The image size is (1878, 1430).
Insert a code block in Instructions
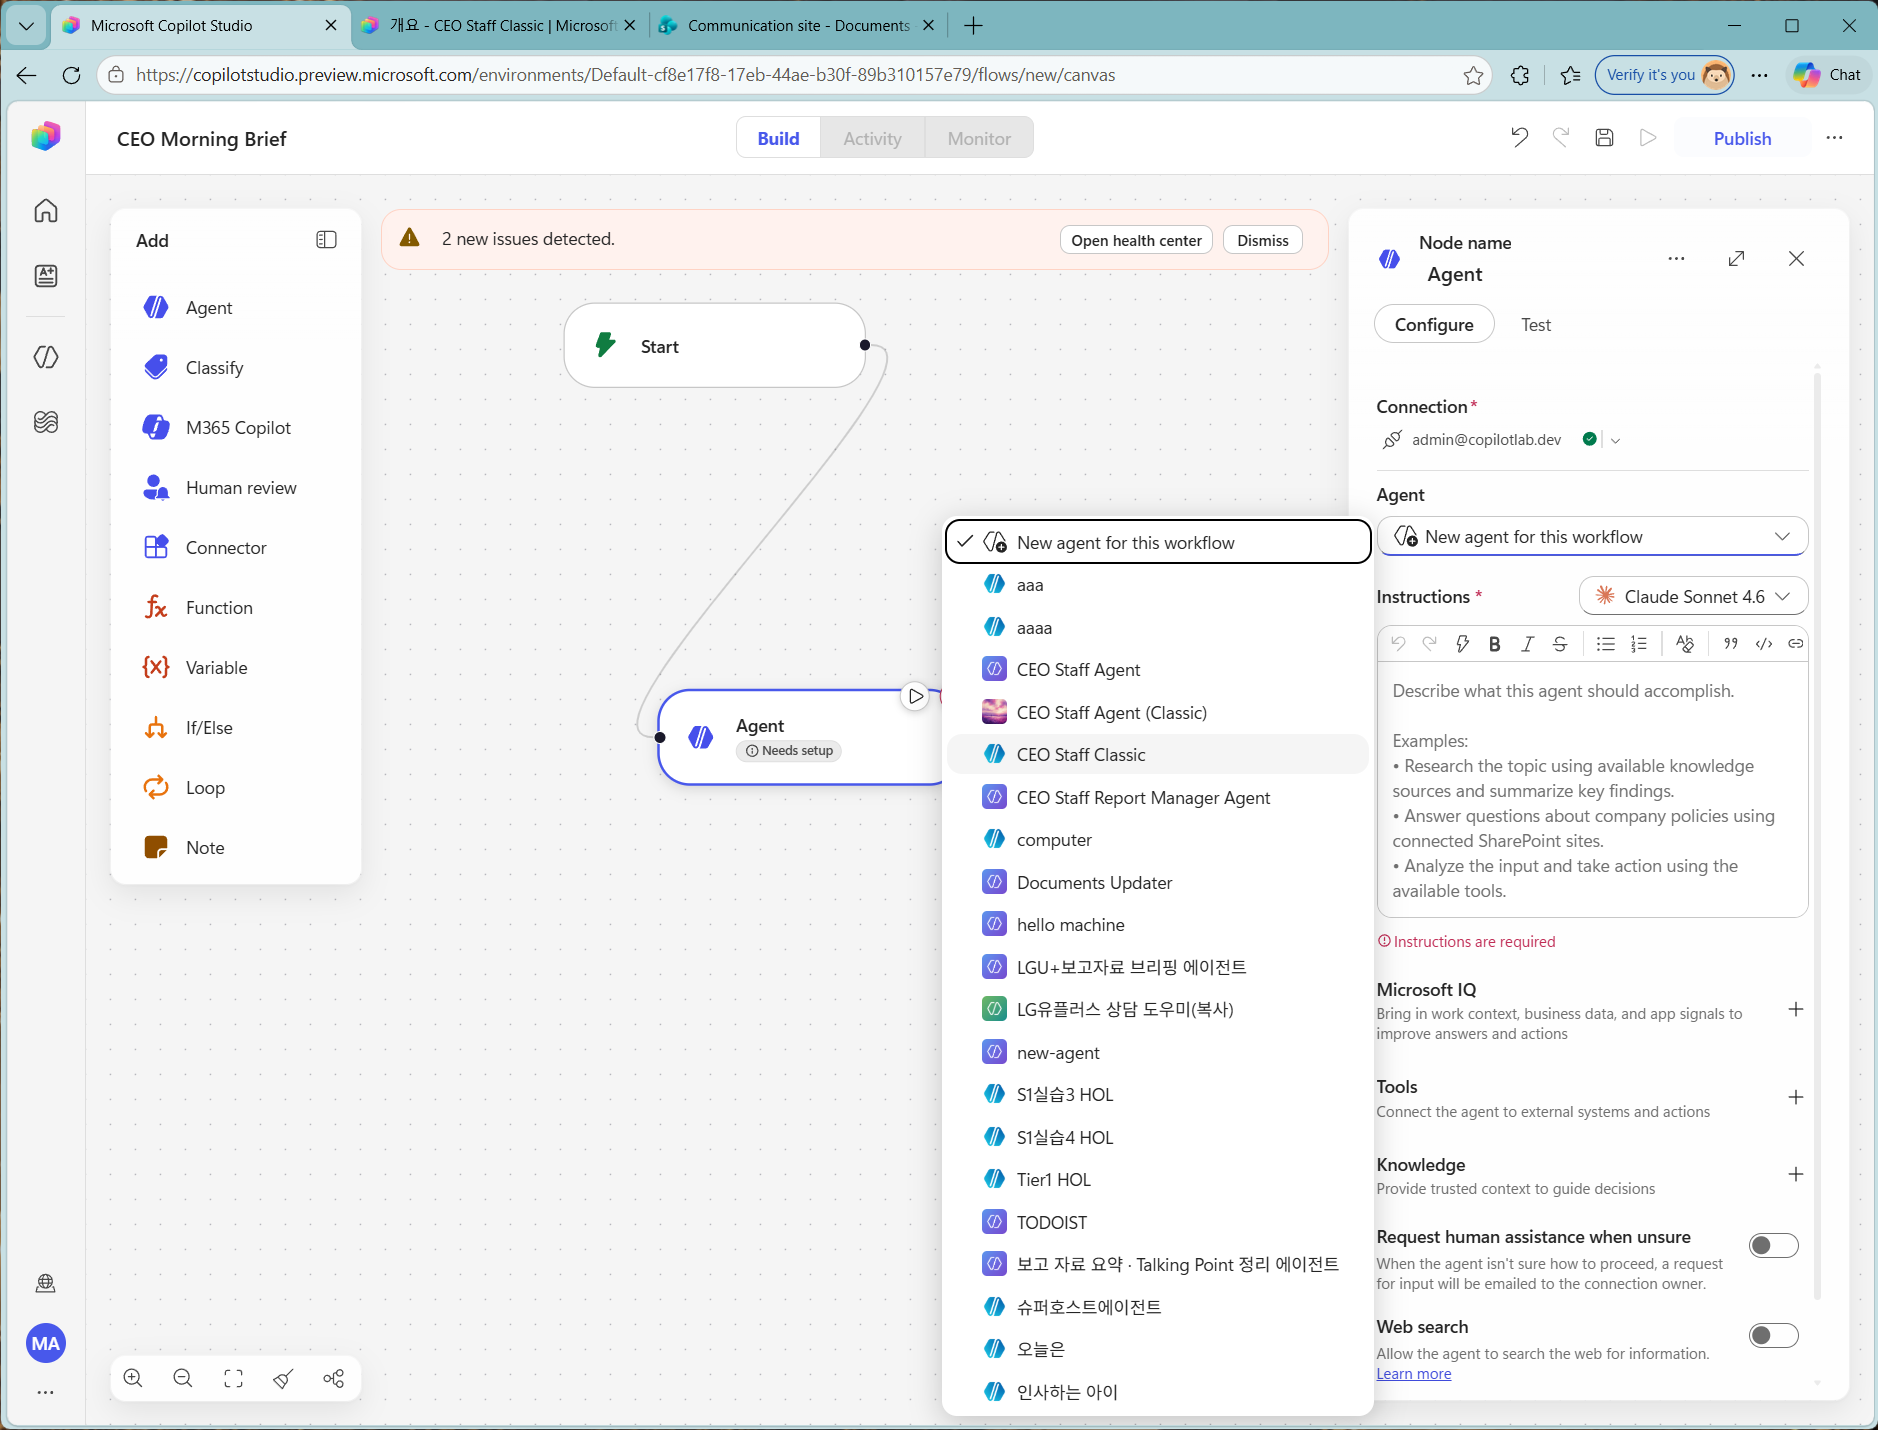point(1764,644)
